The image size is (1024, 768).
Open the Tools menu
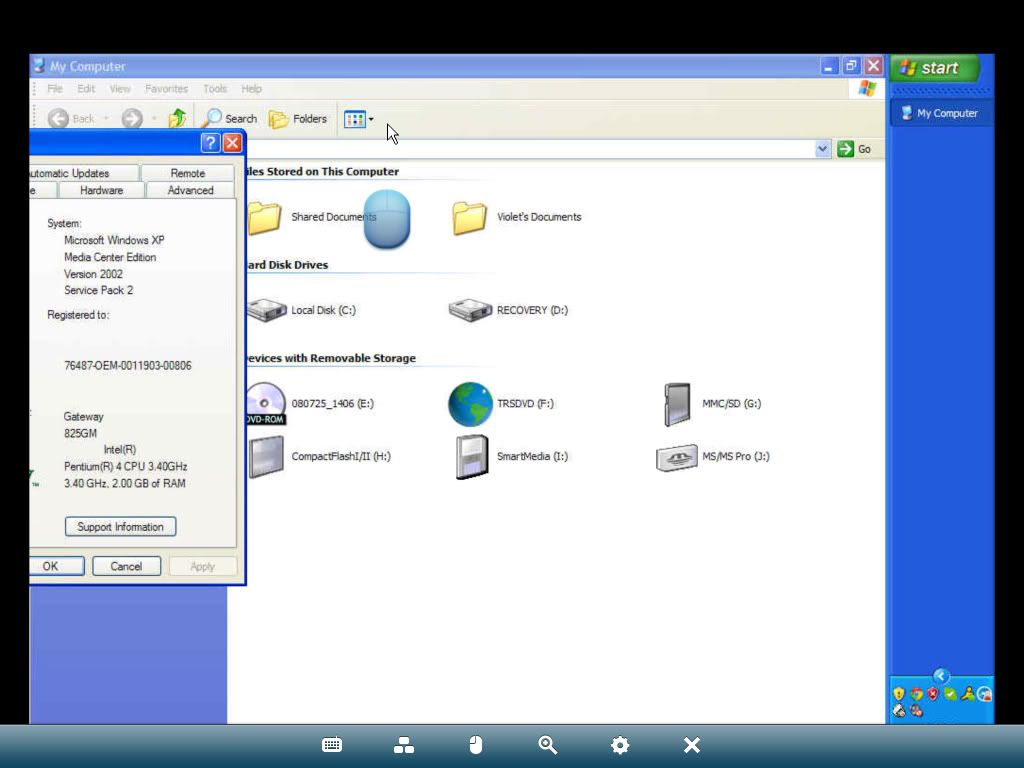(215, 89)
